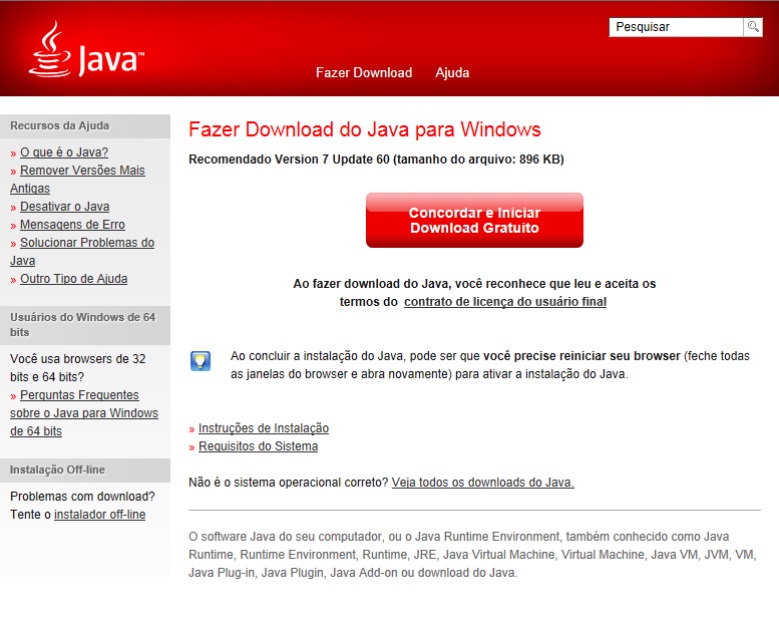Focus the Pesquisar search field
The height and width of the screenshot is (623, 779).
(x=675, y=27)
